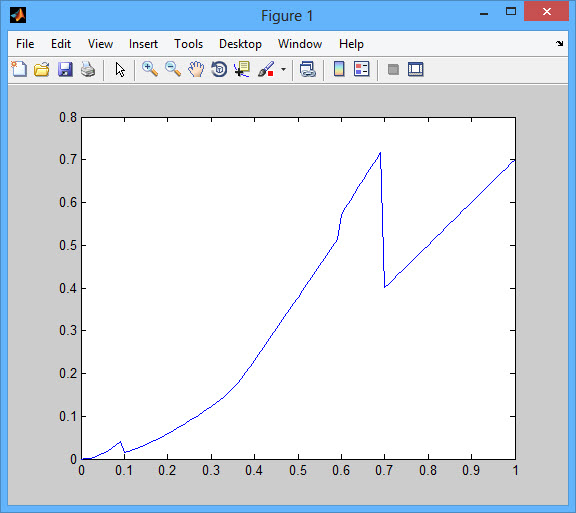Activate the Zoom In magnifier
The width and height of the screenshot is (576, 513).
(x=150, y=69)
